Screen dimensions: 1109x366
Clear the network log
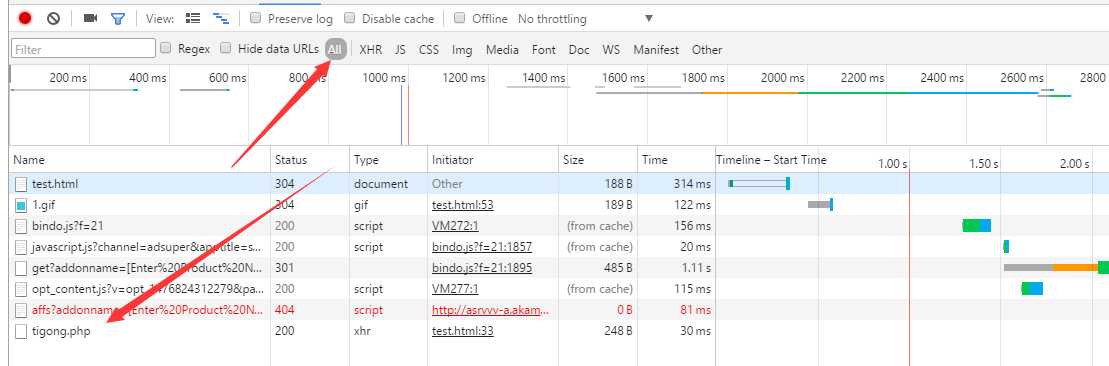[54, 18]
